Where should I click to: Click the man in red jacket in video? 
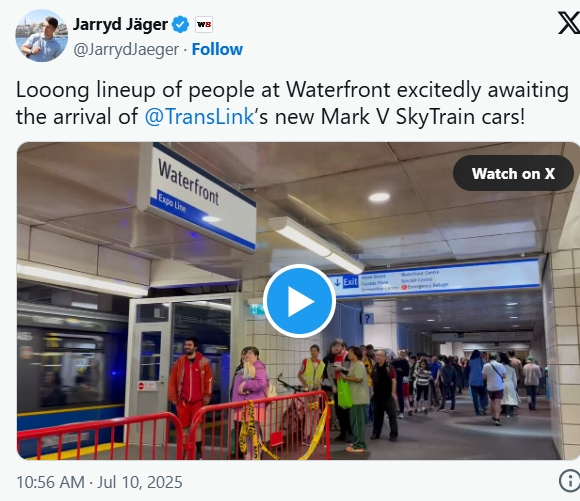(x=190, y=392)
